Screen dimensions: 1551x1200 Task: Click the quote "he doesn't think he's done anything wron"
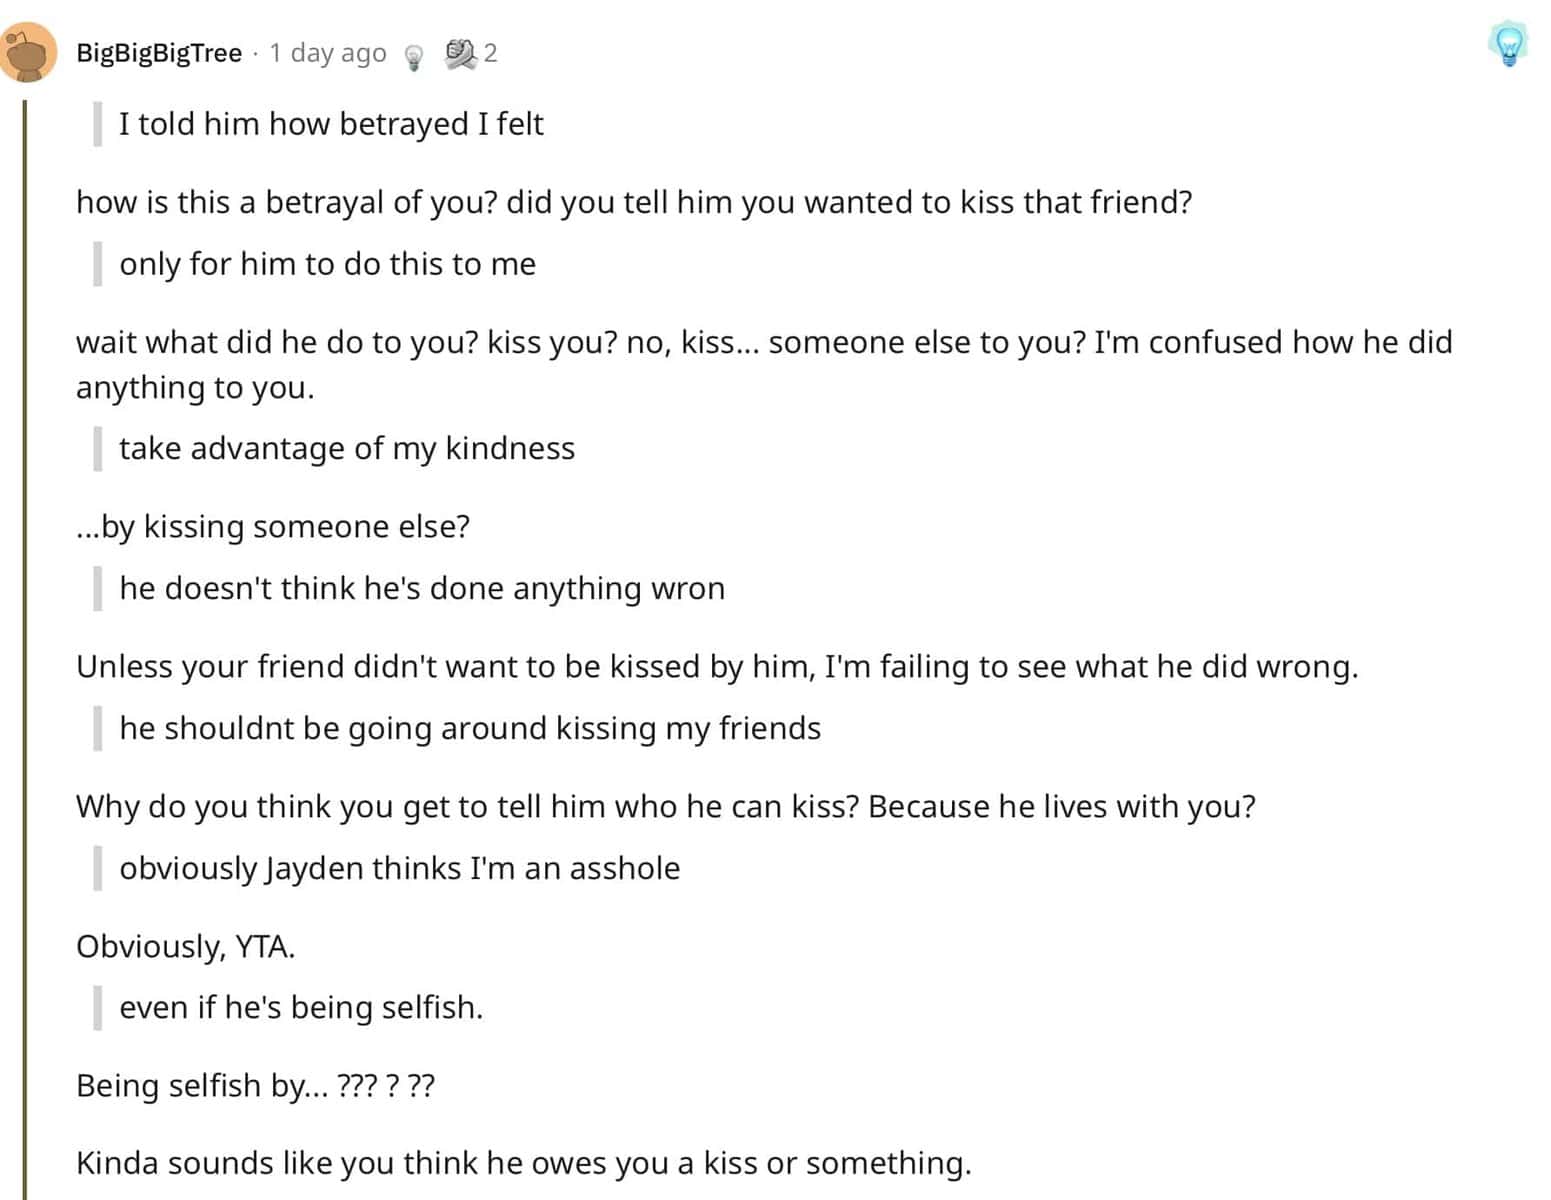(422, 588)
